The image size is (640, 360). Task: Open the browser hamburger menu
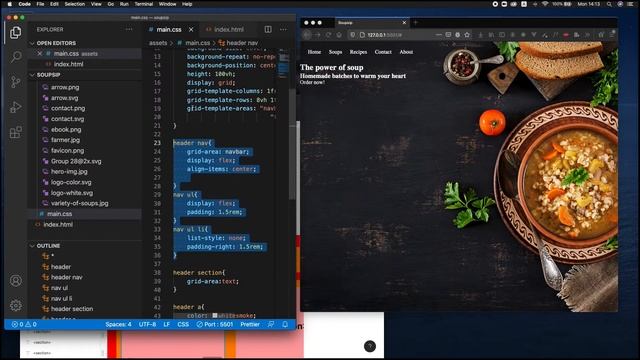[x=612, y=35]
